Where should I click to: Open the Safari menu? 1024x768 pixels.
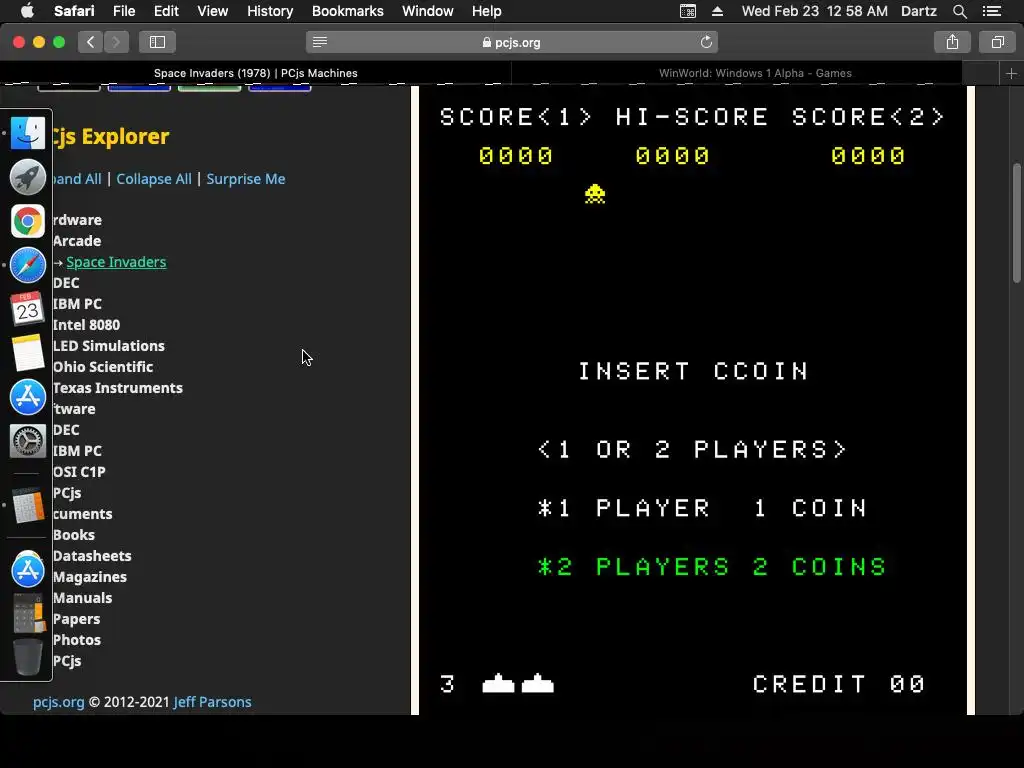[x=74, y=11]
